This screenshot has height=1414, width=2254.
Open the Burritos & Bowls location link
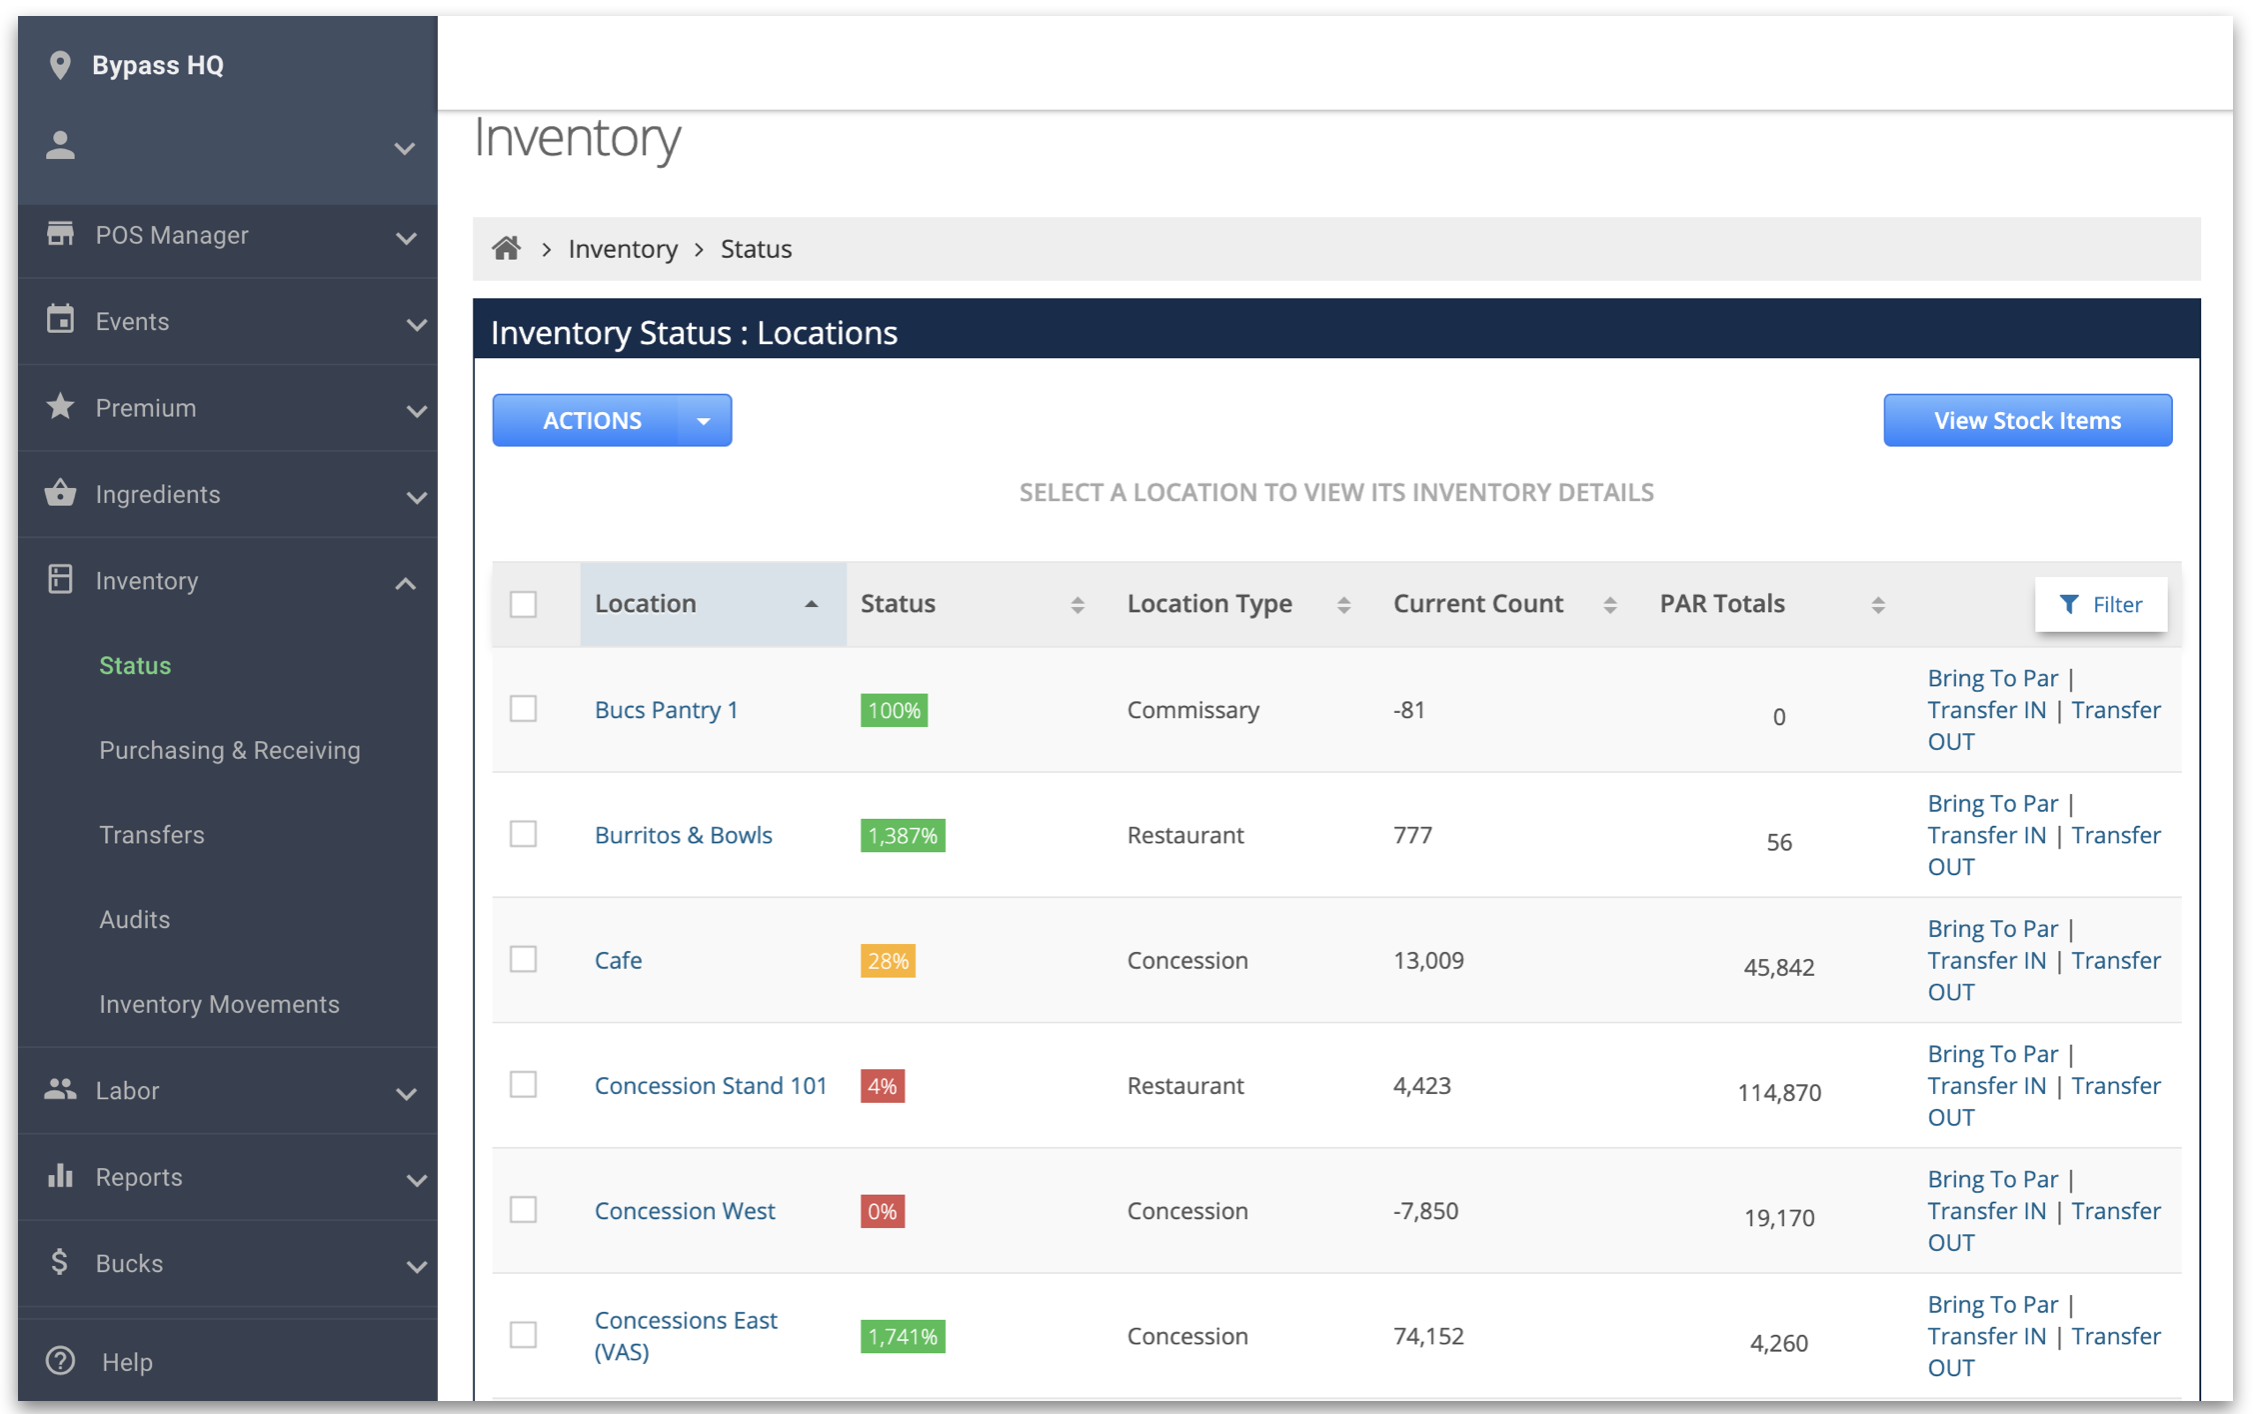coord(683,834)
